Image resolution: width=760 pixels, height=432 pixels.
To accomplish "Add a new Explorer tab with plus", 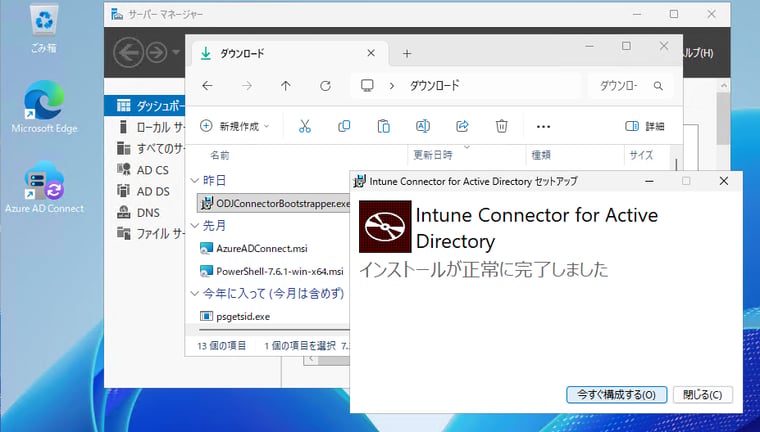I will (407, 54).
